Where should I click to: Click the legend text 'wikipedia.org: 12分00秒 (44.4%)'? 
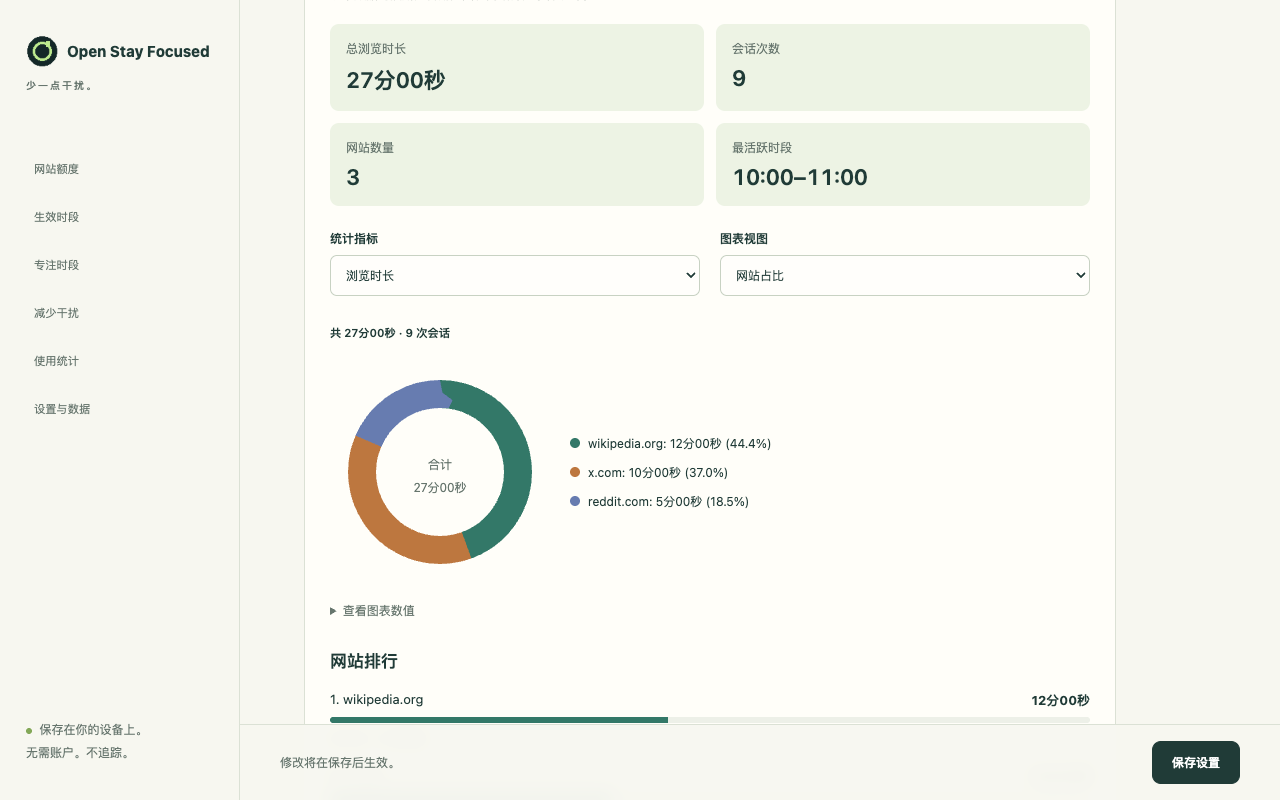tap(679, 444)
